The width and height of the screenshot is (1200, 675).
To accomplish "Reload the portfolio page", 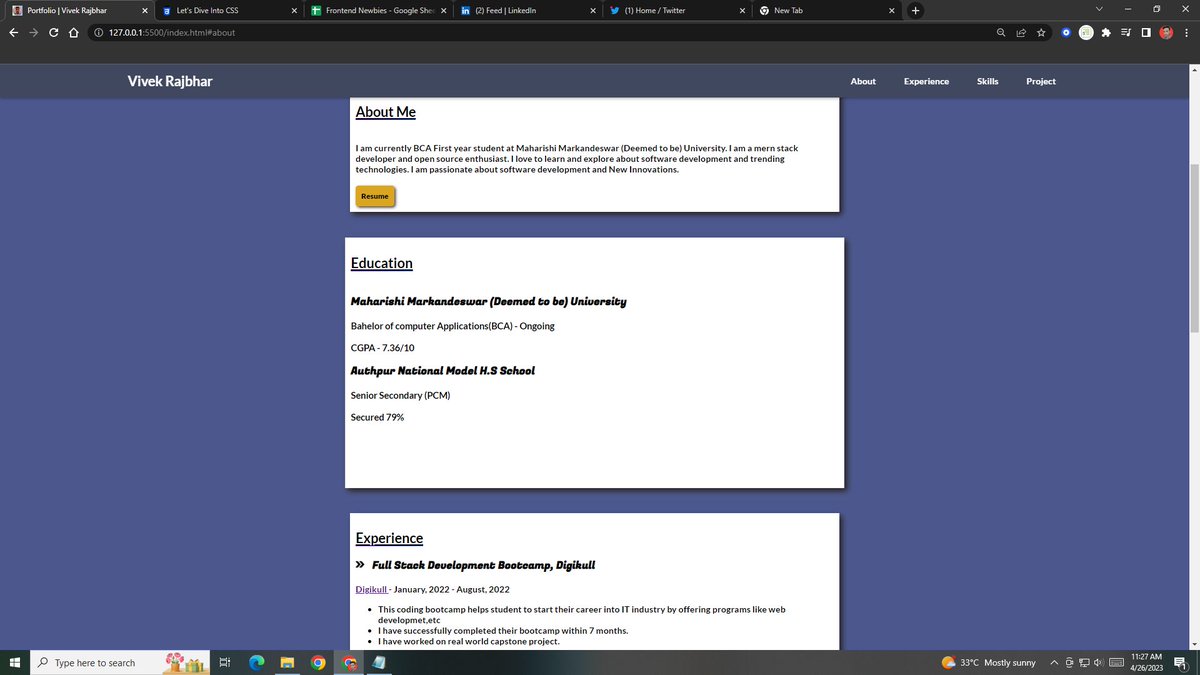I will coord(54,32).
